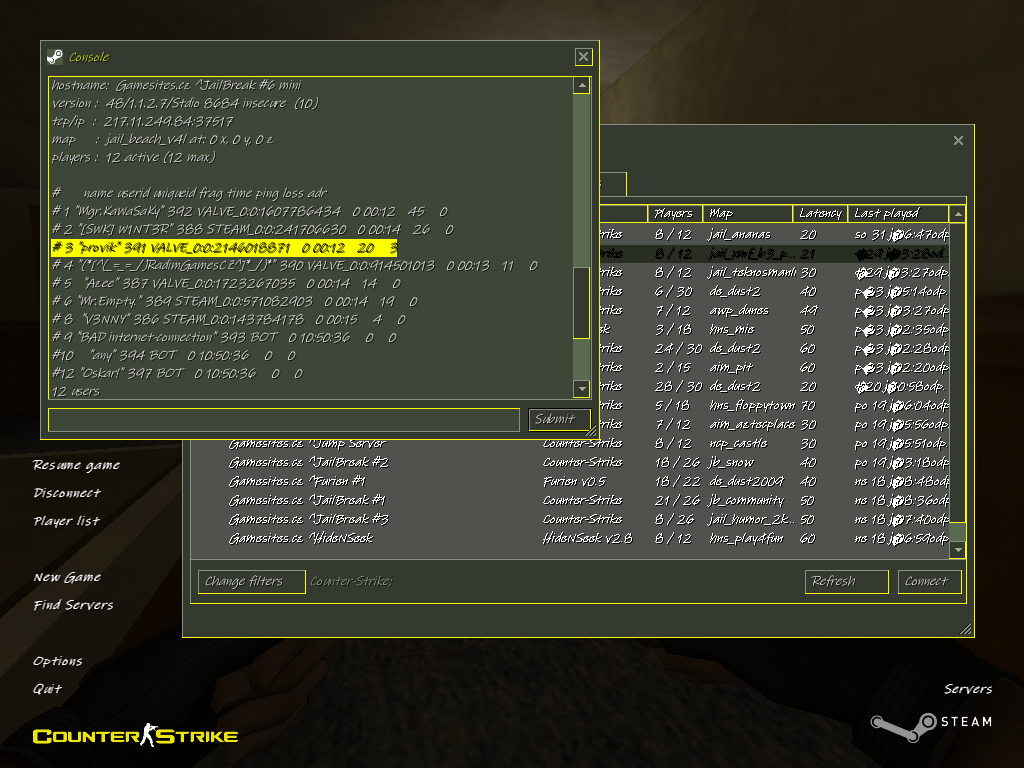Viewport: 1024px width, 768px height.
Task: Select the Gamesites.cz JailBreak #2 server row
Action: click(x=569, y=462)
